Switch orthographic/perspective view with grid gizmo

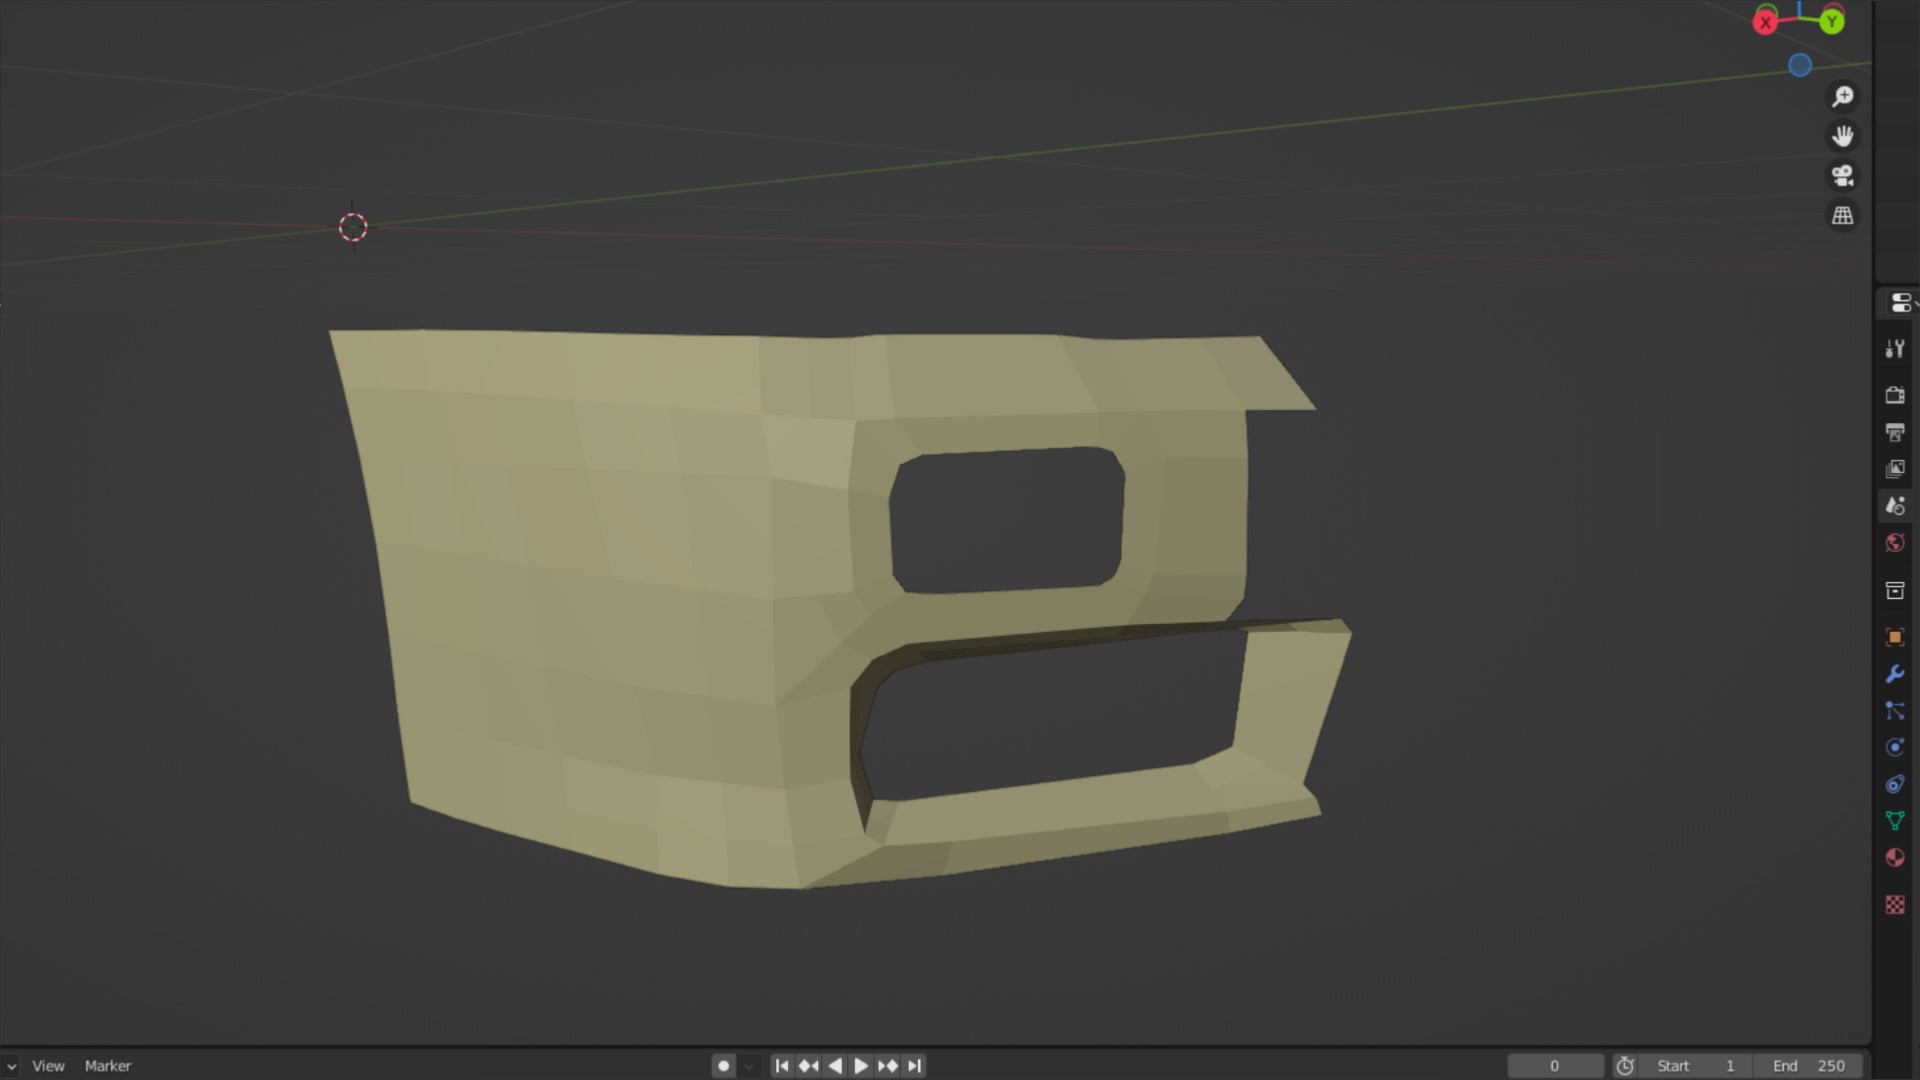pyautogui.click(x=1842, y=216)
